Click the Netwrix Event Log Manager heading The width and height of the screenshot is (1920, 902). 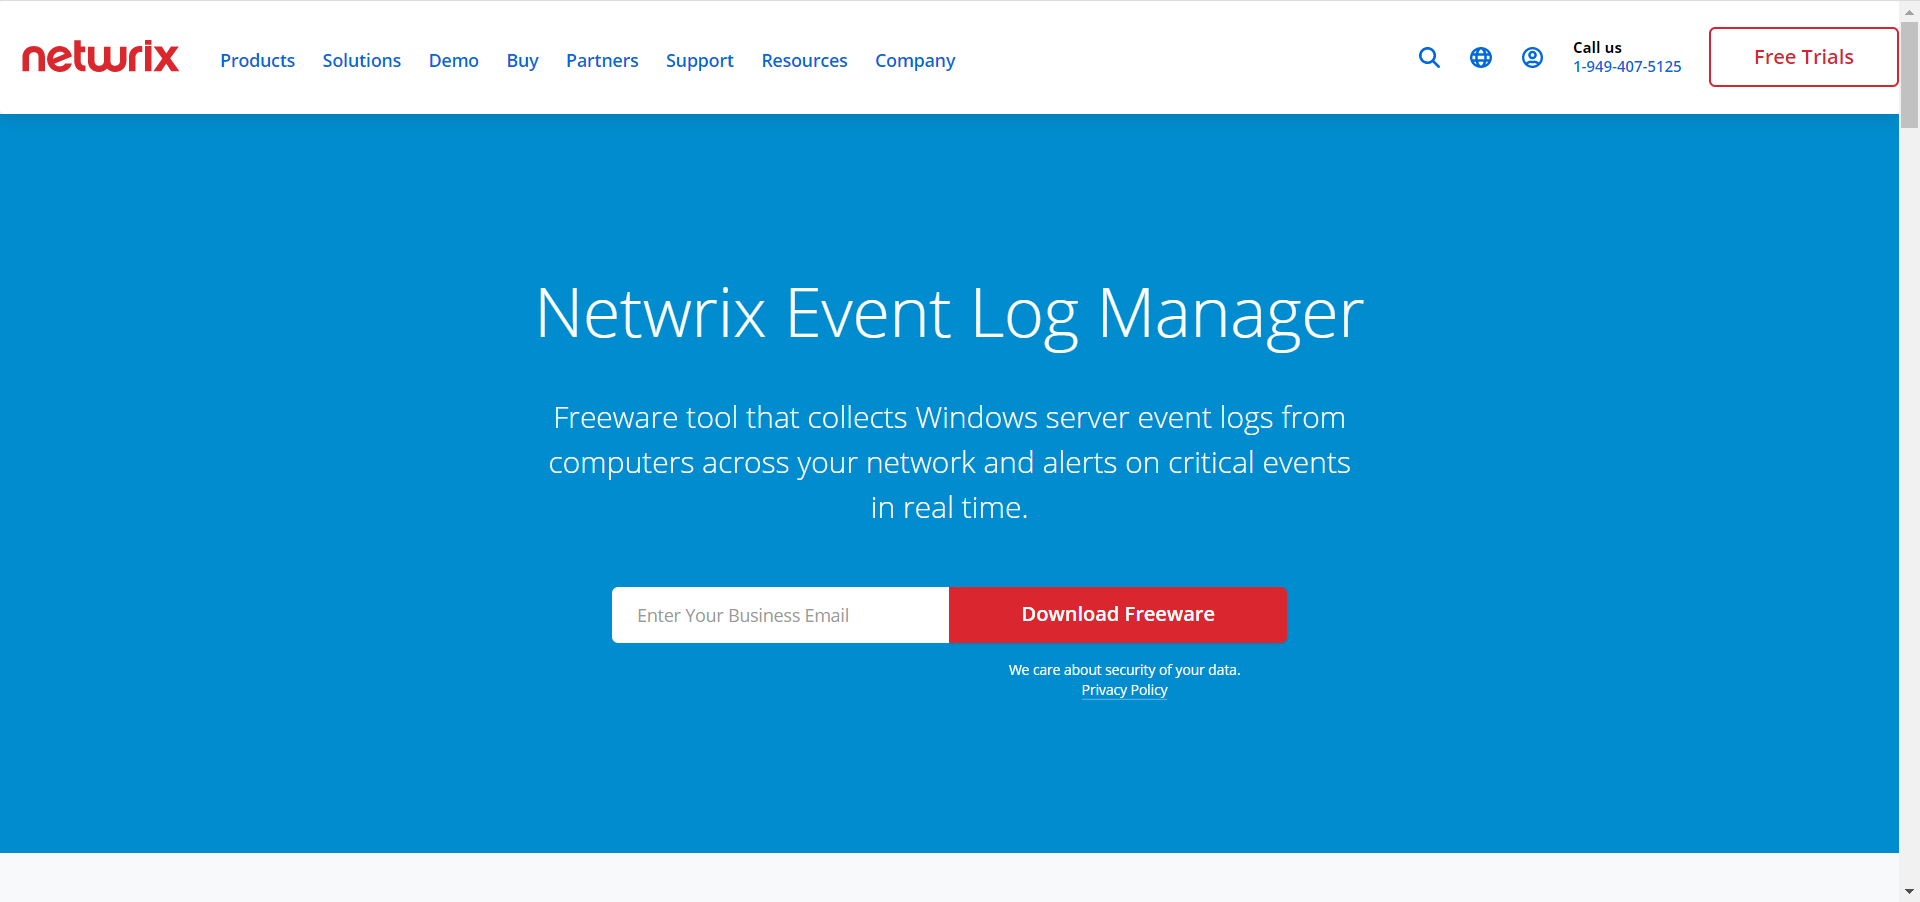point(949,314)
